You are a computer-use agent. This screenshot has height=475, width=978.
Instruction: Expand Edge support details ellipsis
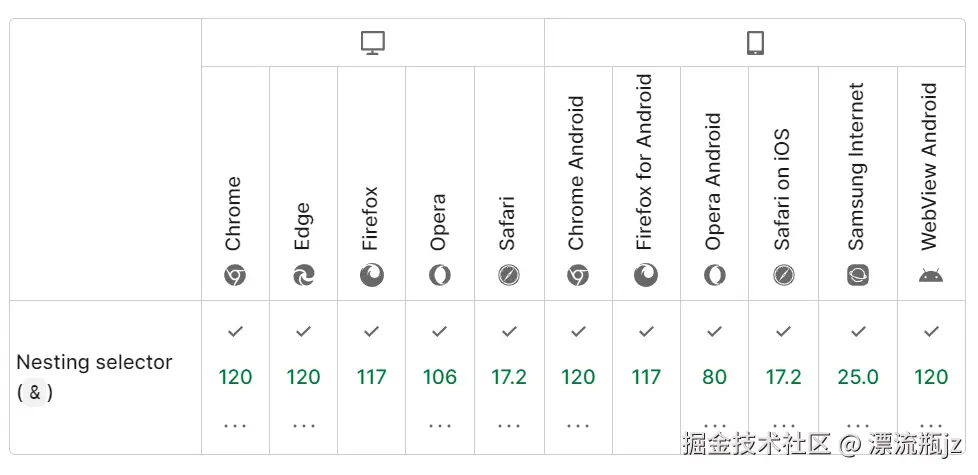pyautogui.click(x=304, y=425)
